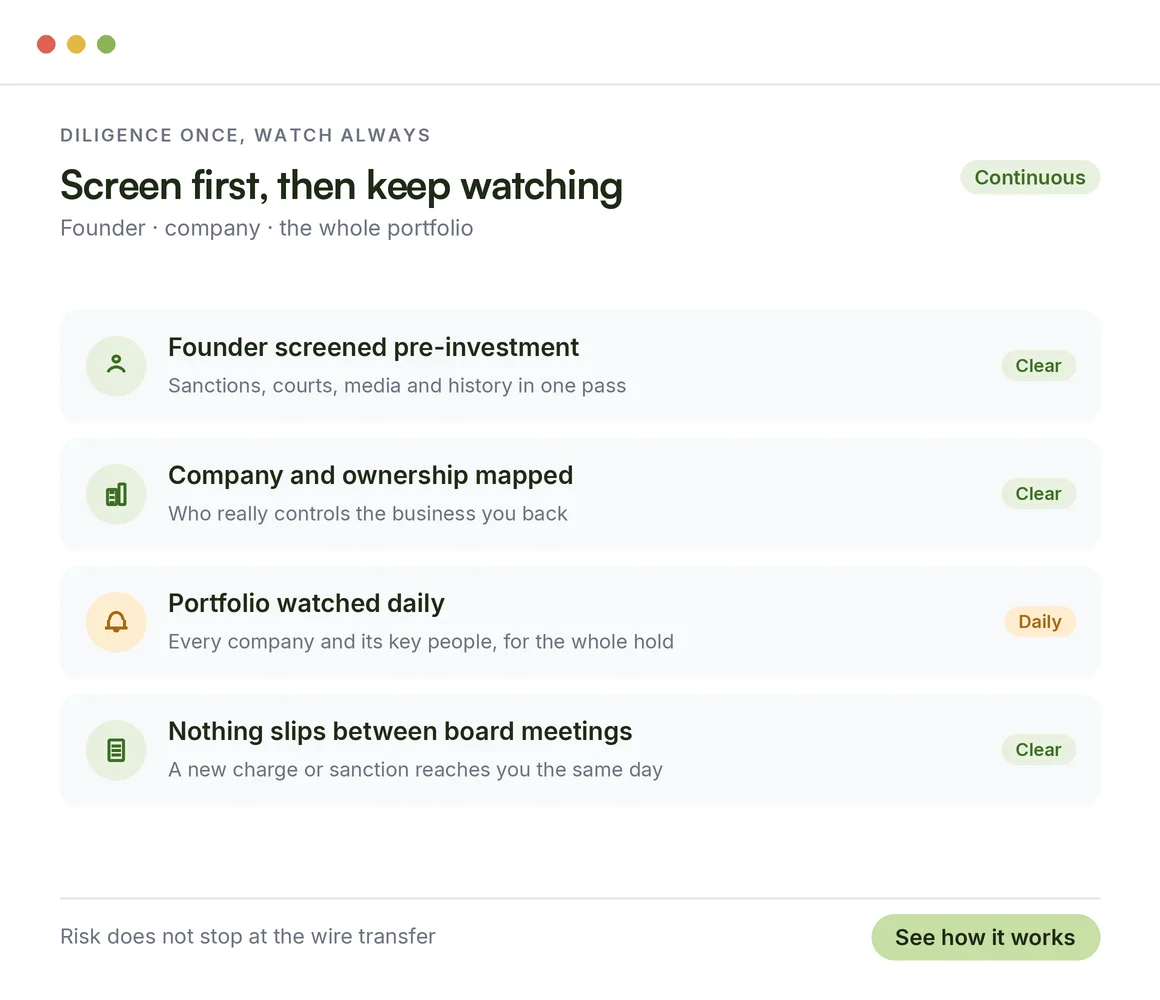Image resolution: width=1160 pixels, height=1000 pixels.
Task: Click text Sanctions, courts, media and history
Action: [341, 385]
